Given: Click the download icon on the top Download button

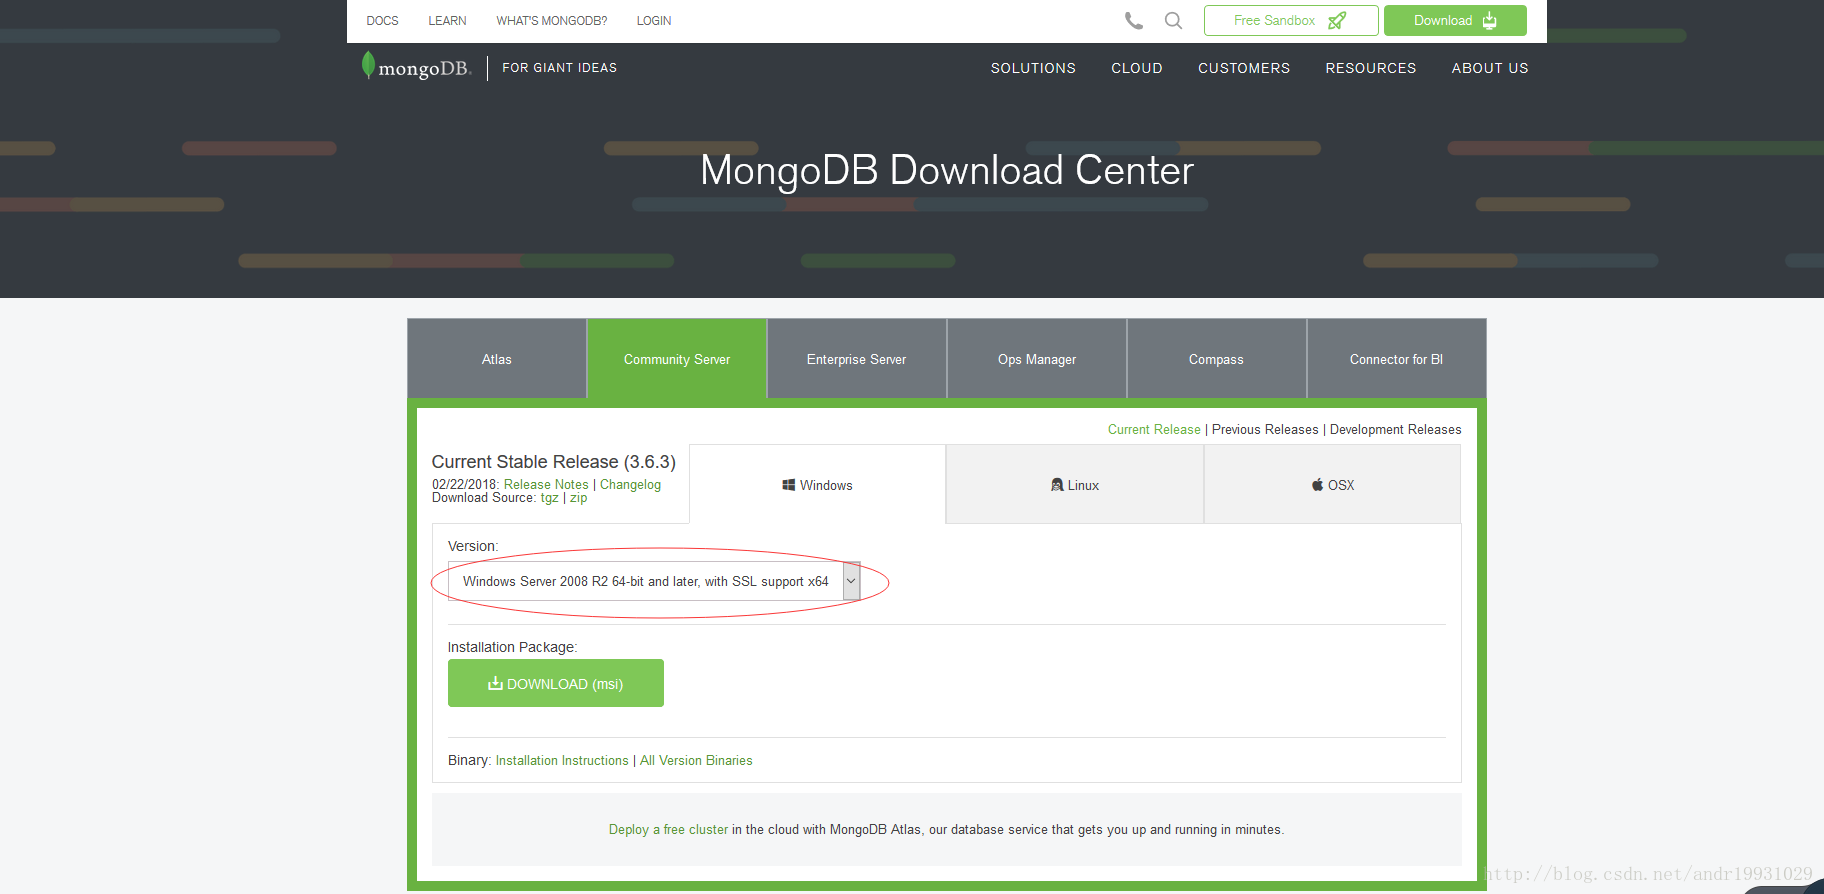Looking at the screenshot, I should click(1490, 20).
